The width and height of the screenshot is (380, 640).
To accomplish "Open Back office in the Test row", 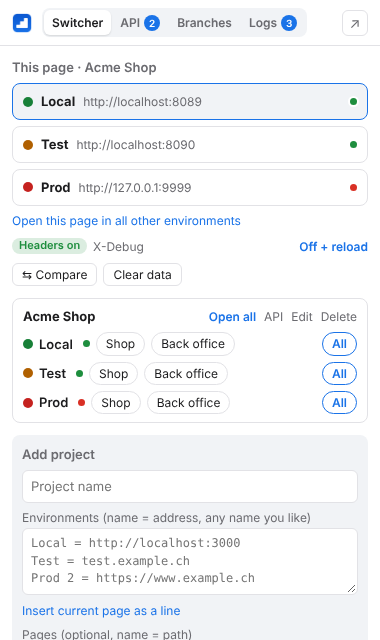I will coord(186,373).
